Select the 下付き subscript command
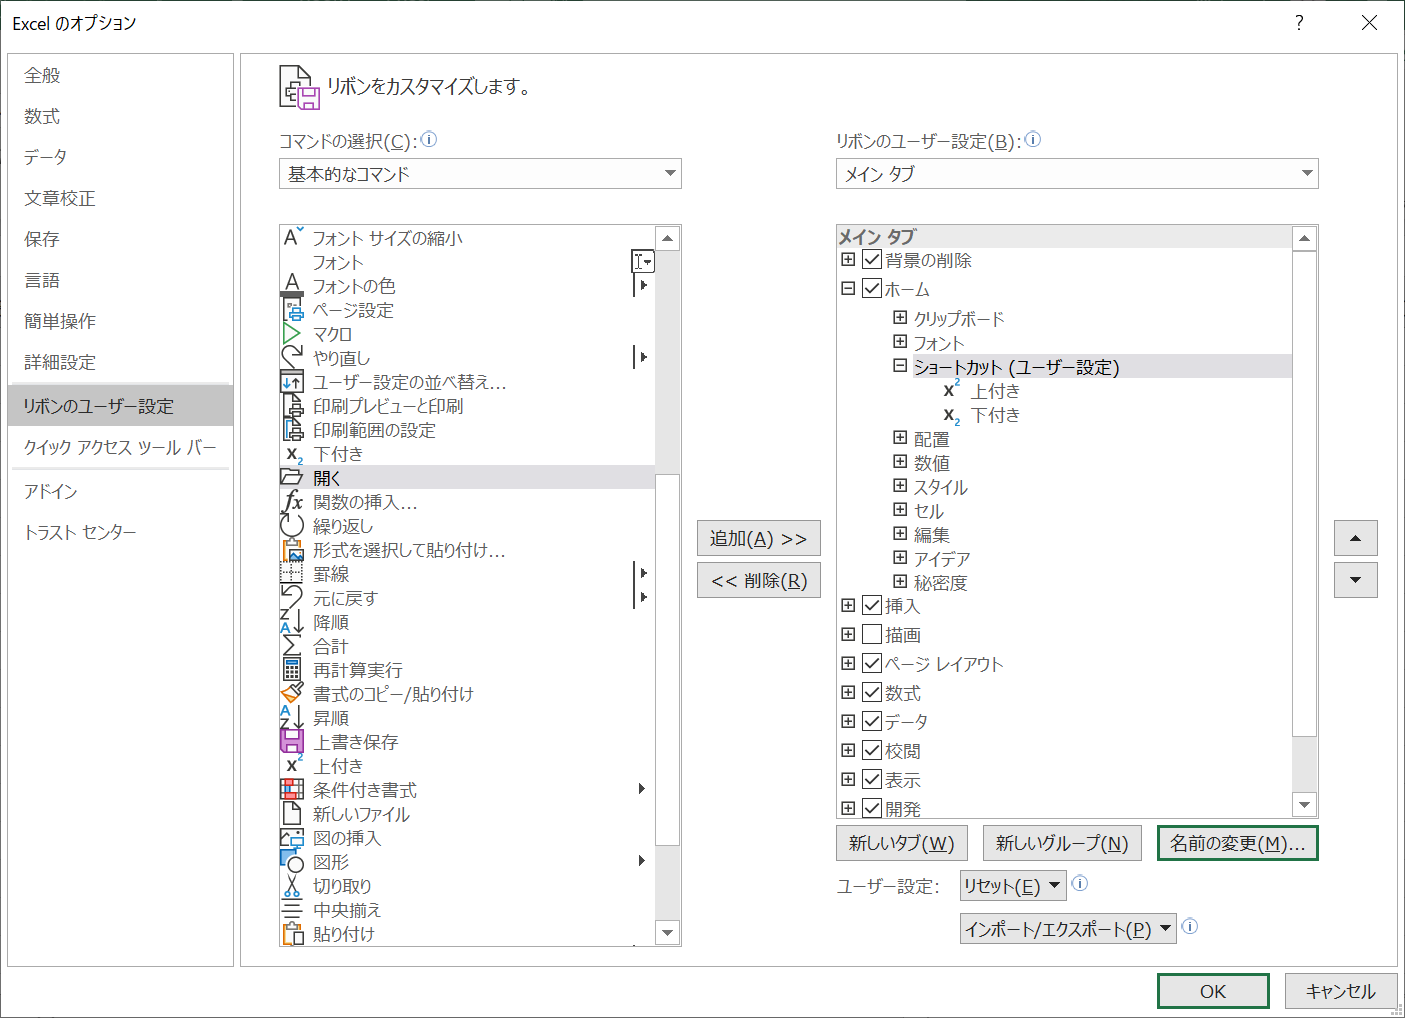Image resolution: width=1405 pixels, height=1018 pixels. pyautogui.click(x=338, y=453)
